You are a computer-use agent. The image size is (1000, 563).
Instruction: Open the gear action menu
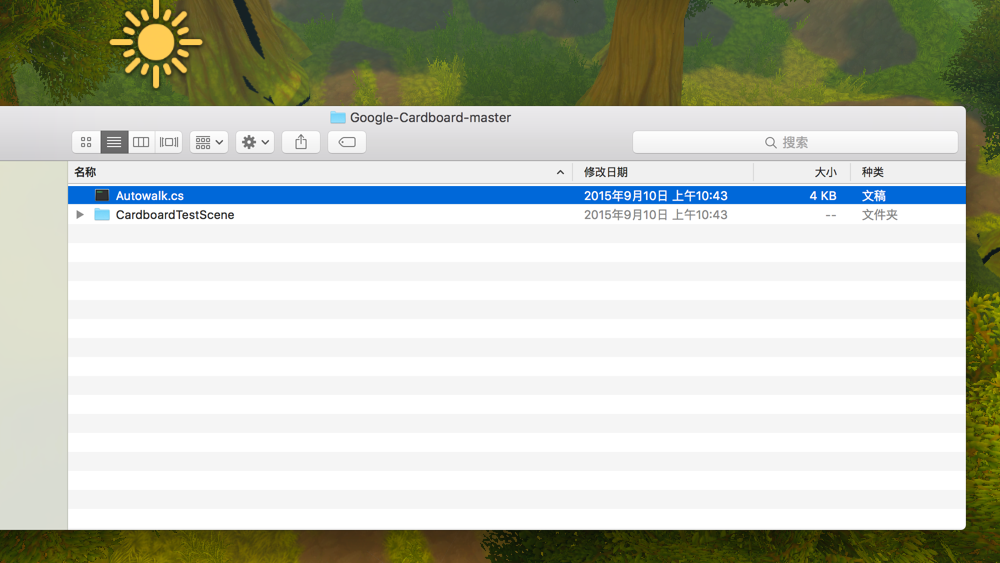[x=255, y=142]
